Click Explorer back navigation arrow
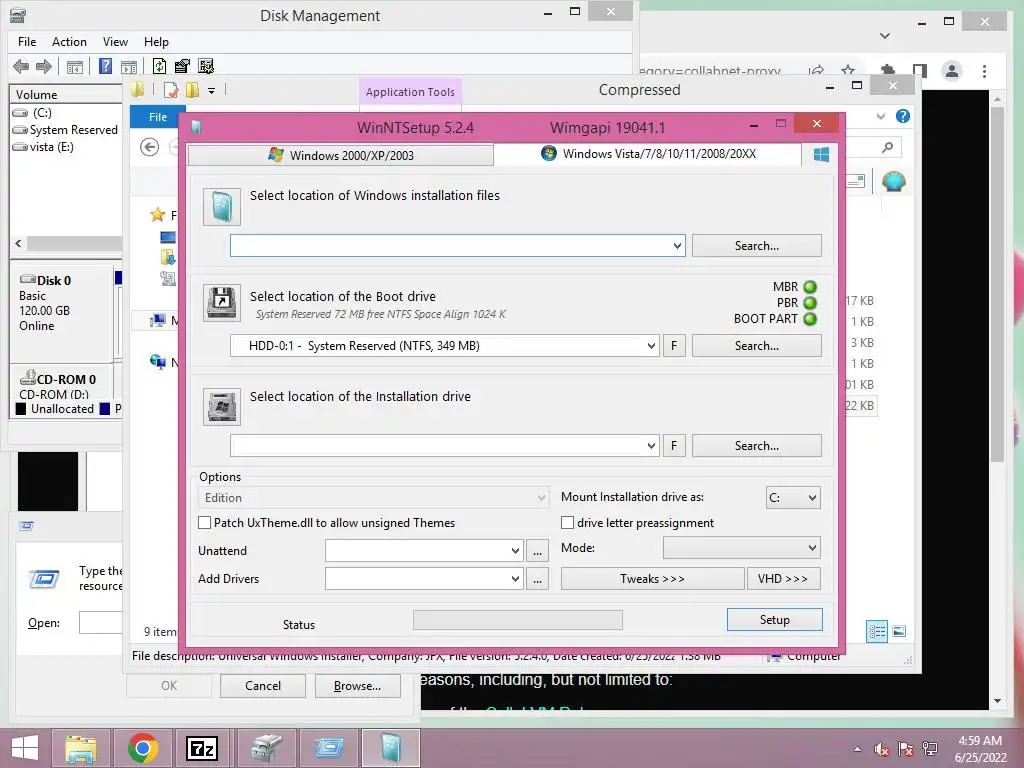The width and height of the screenshot is (1024, 768). tap(150, 148)
